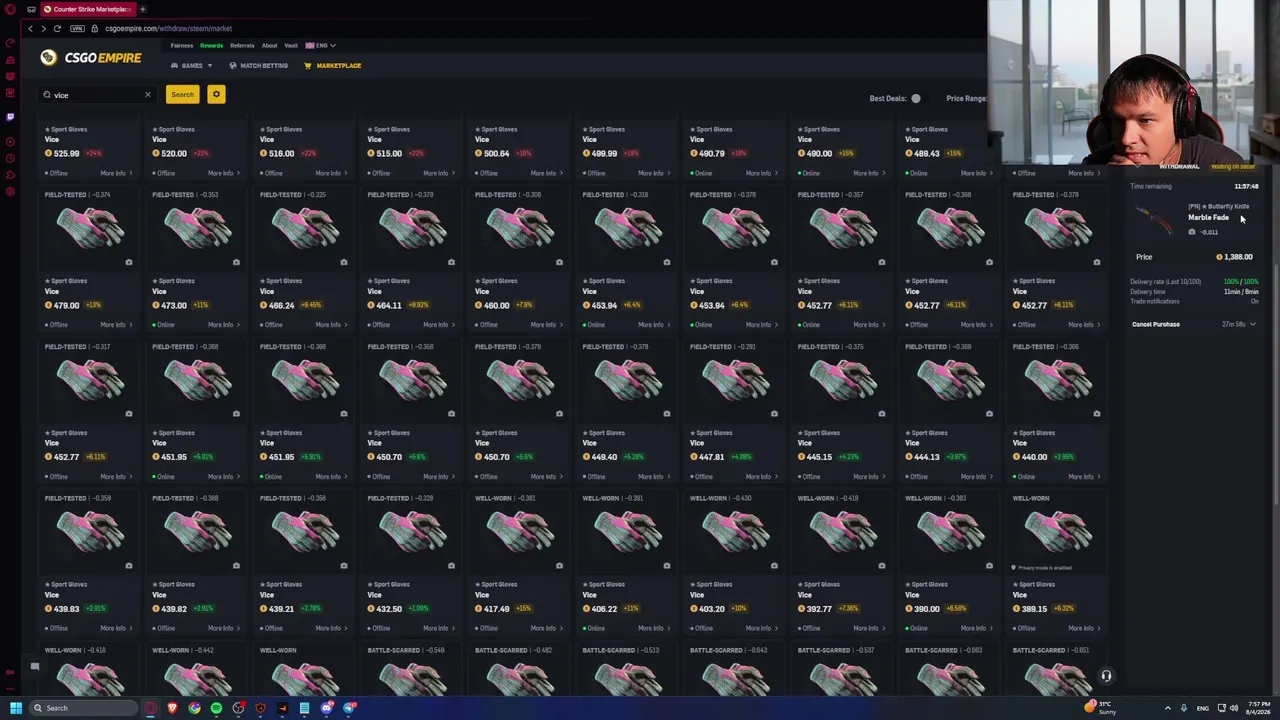Viewport: 1280px width, 720px height.
Task: Click the 1,388.00 price in the withdrawal panel
Action: tap(1234, 257)
